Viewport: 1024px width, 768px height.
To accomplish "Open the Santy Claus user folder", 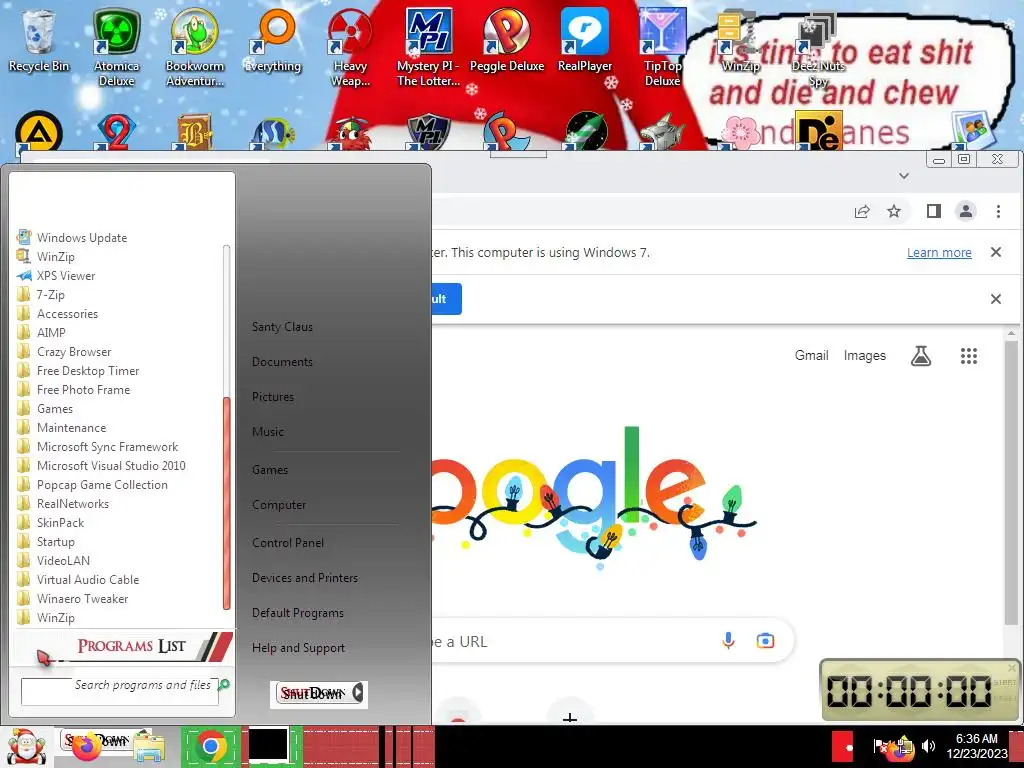I will tap(282, 327).
